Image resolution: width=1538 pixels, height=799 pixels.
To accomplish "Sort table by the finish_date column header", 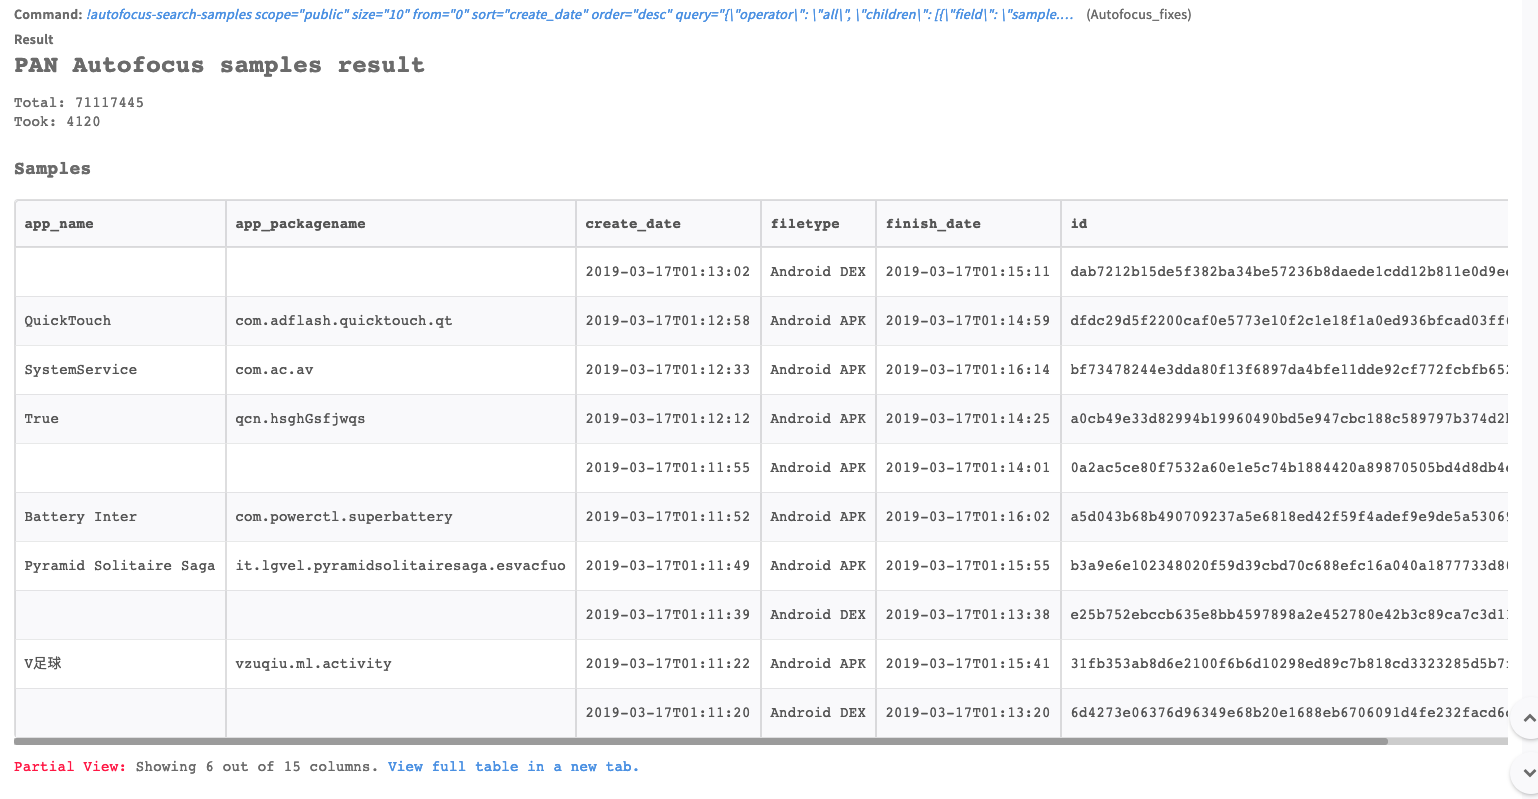I will click(x=933, y=223).
